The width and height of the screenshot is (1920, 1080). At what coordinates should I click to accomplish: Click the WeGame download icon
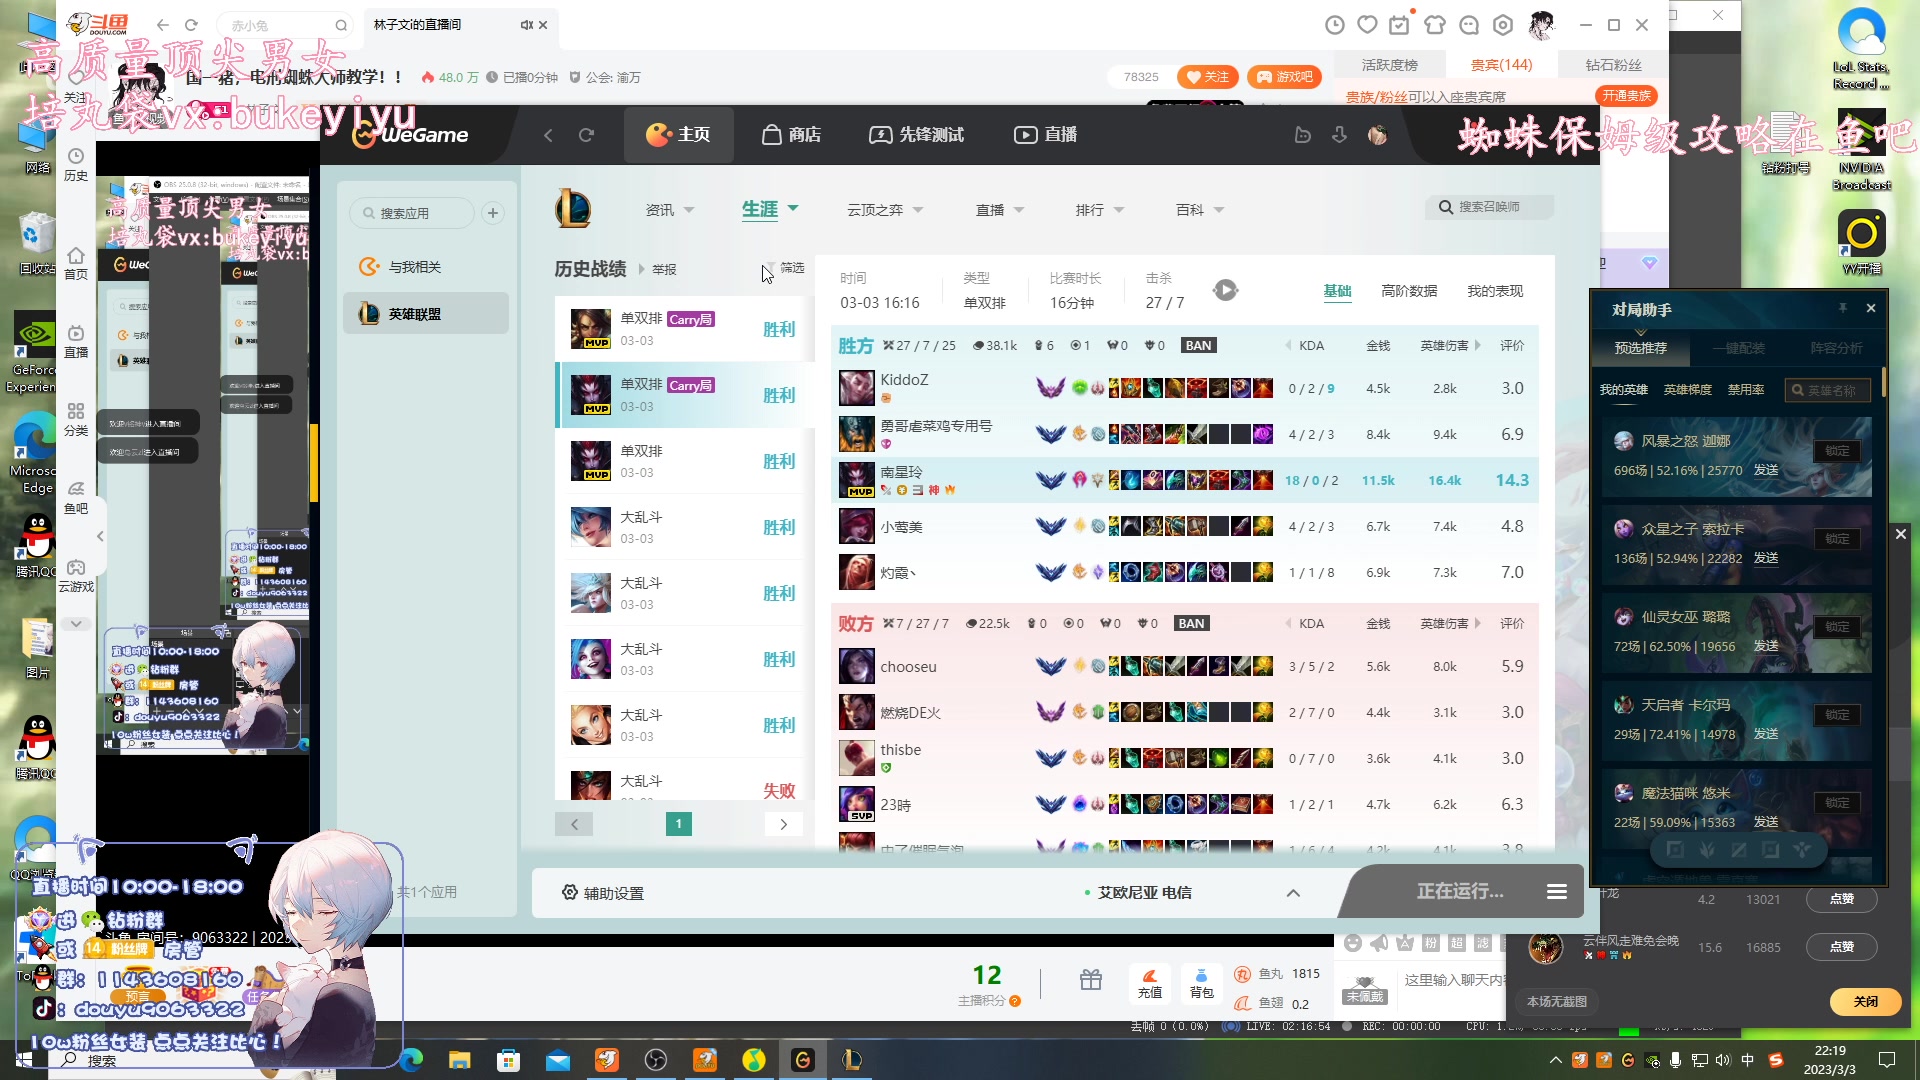pyautogui.click(x=1340, y=135)
